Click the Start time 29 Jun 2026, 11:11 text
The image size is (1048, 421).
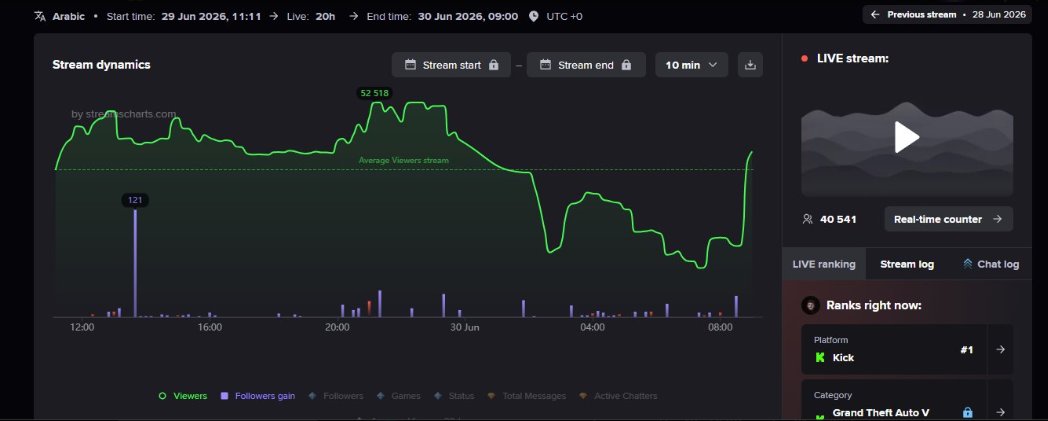184,16
